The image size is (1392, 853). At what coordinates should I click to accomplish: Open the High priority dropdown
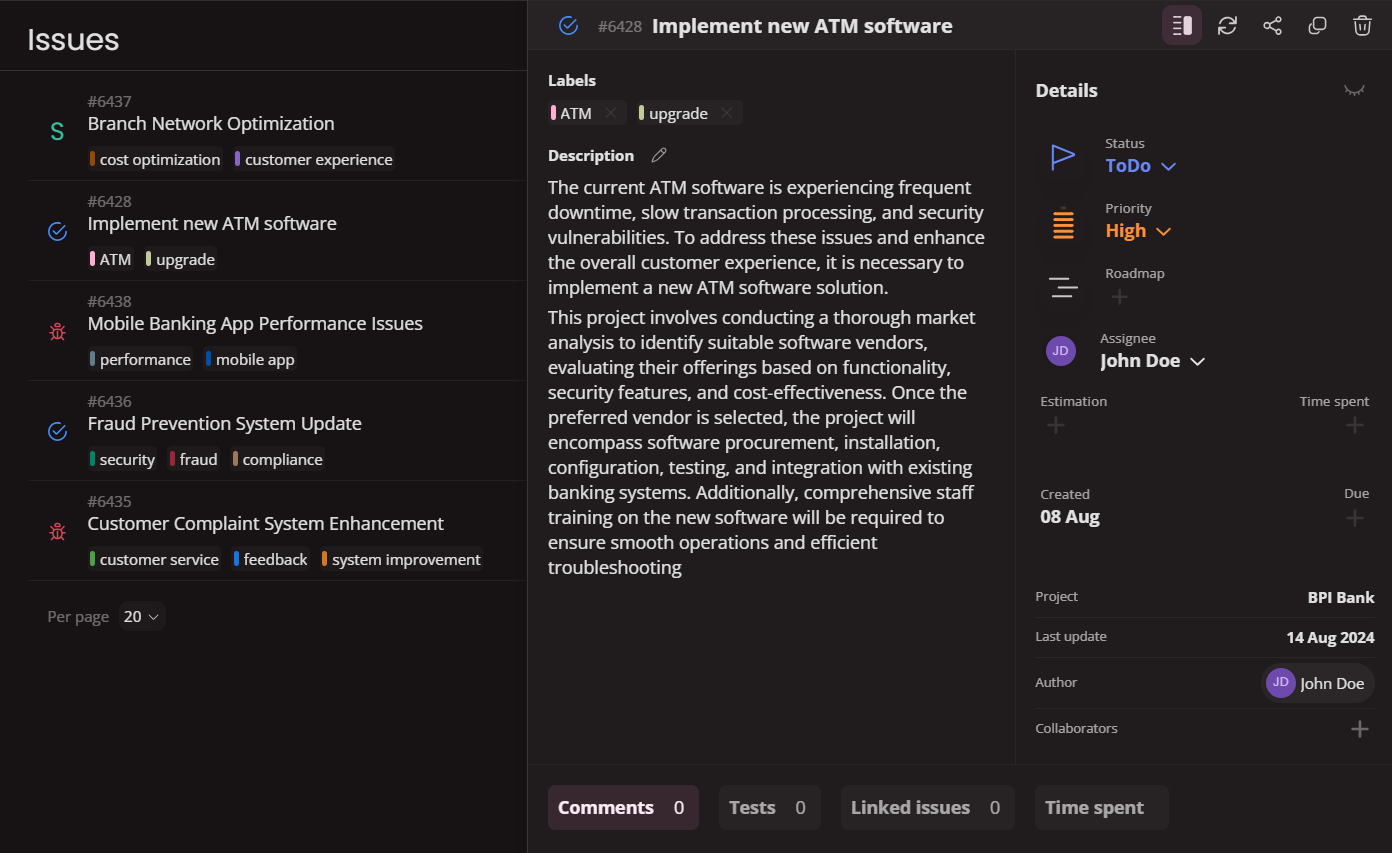click(1138, 231)
